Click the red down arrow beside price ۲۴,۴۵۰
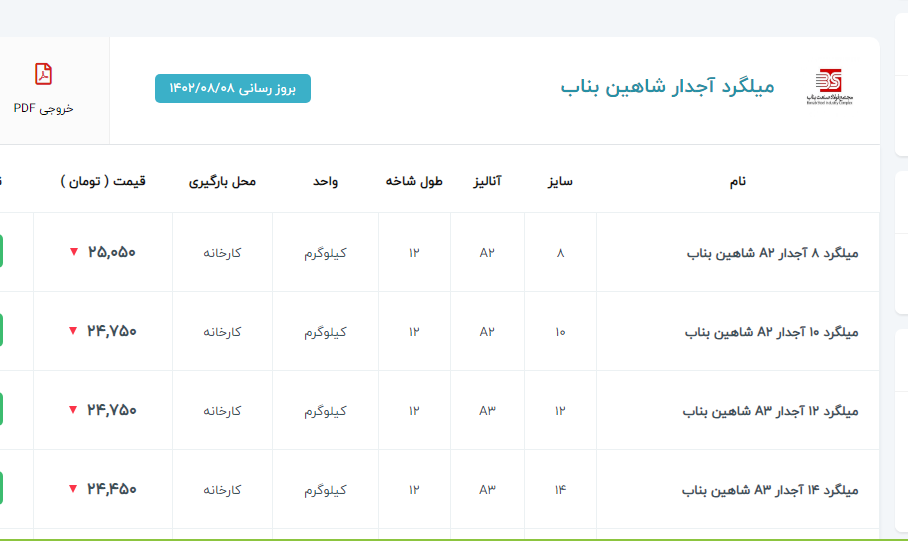Screen dimensions: 908x541 [73, 489]
